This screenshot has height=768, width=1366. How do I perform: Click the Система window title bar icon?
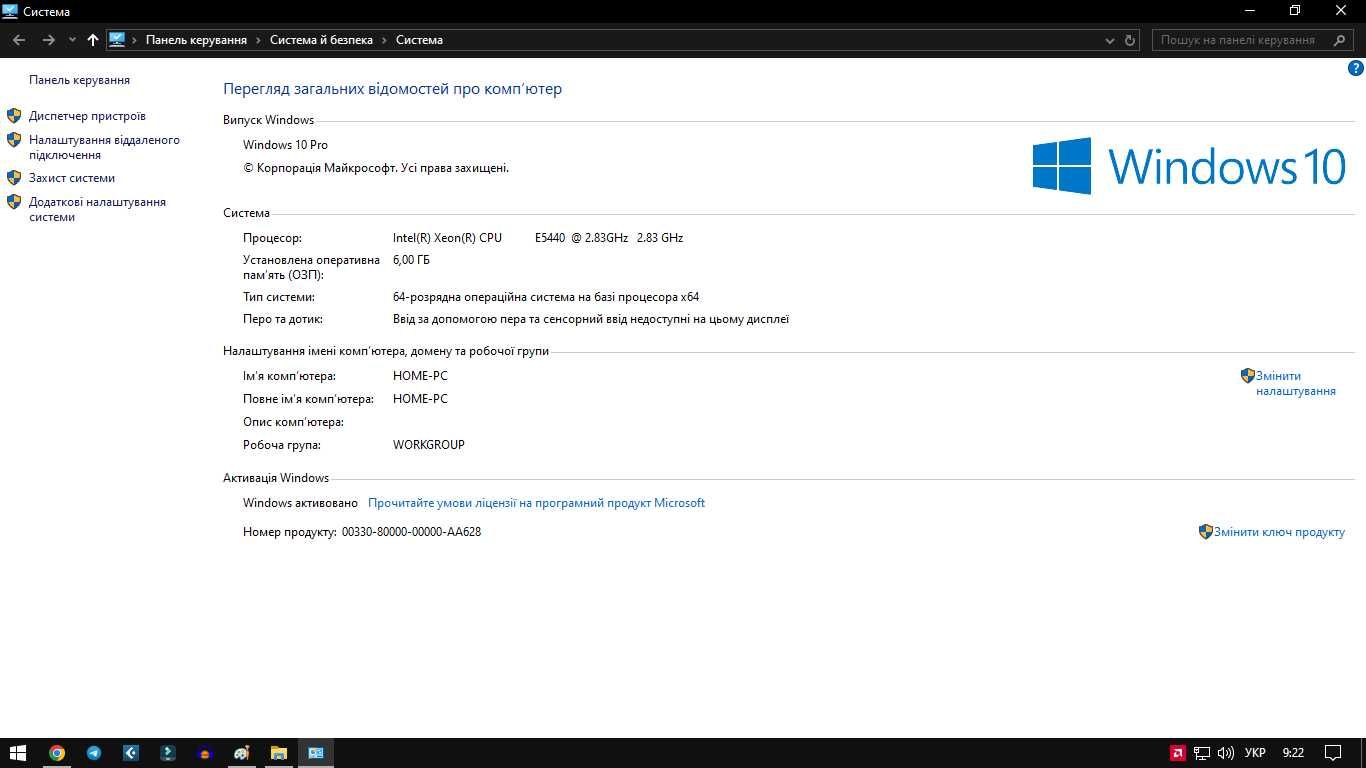10,11
